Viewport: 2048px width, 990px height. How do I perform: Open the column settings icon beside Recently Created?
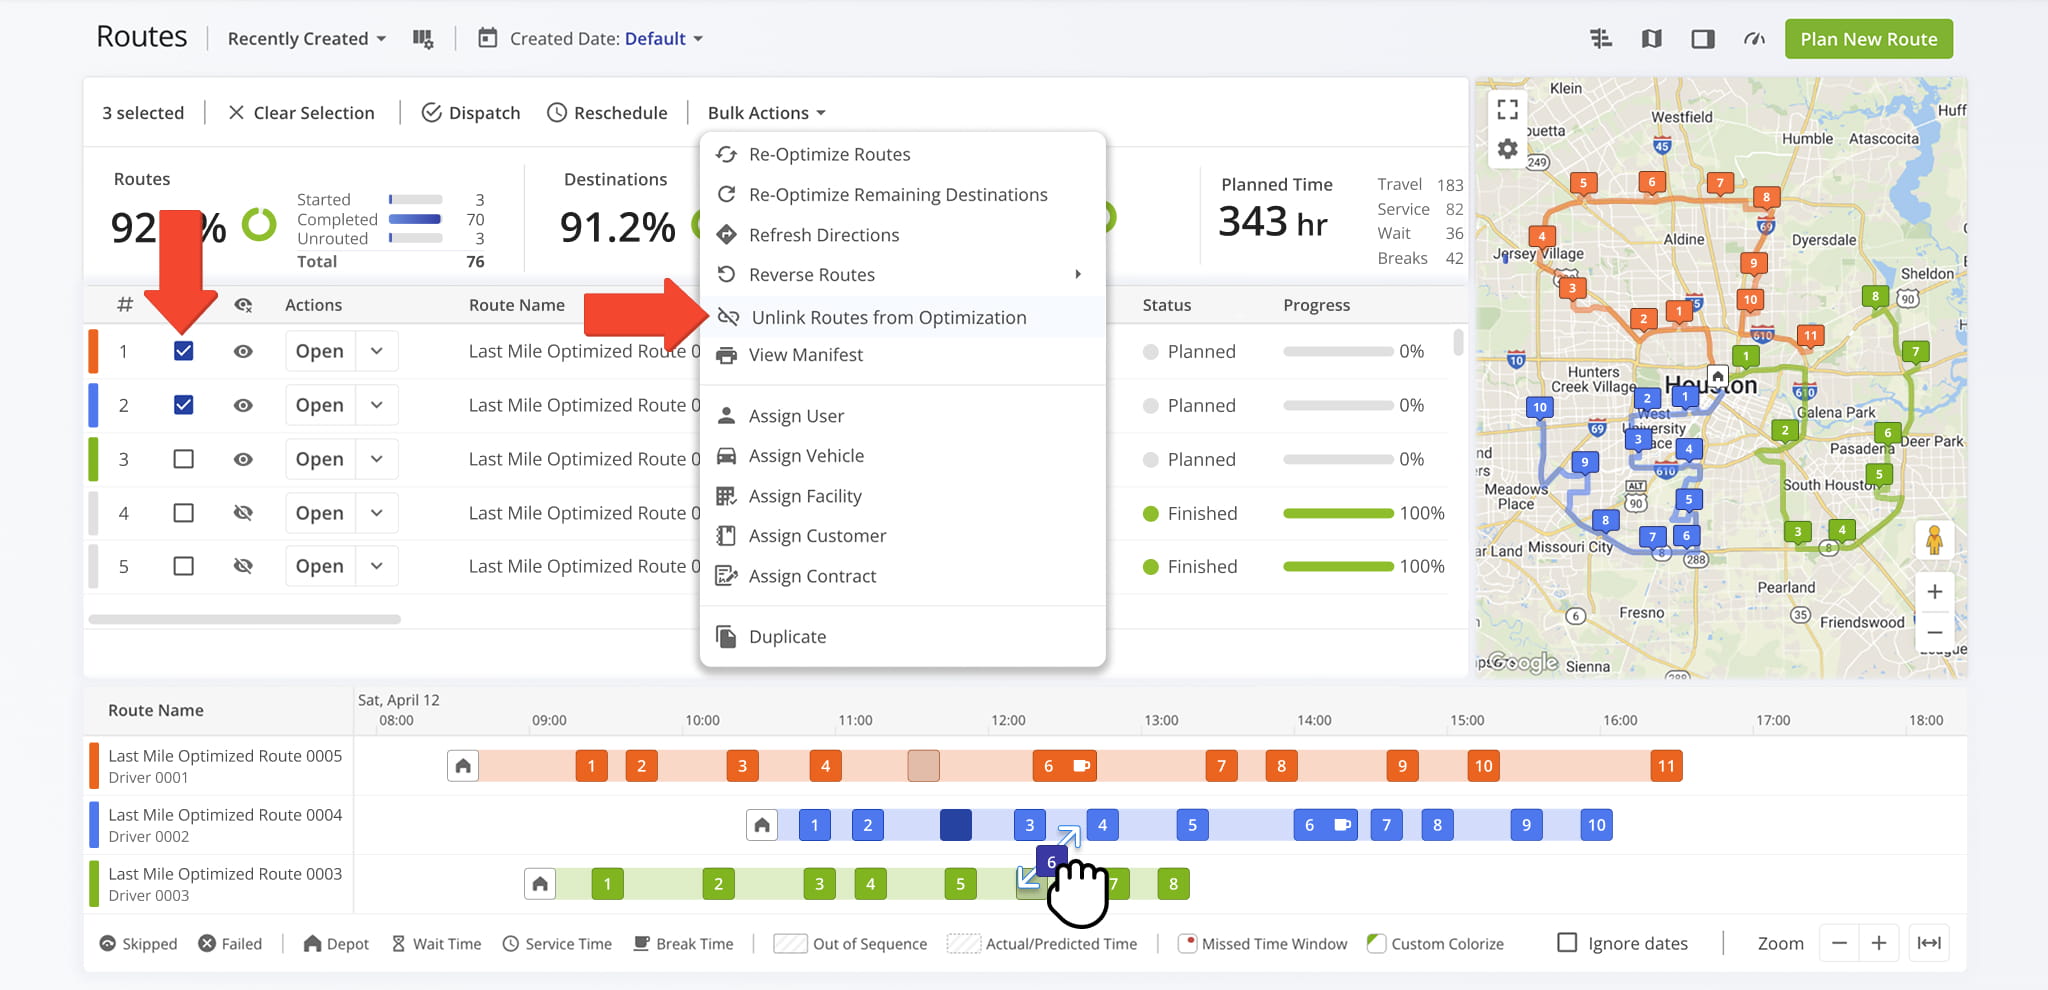coord(423,39)
